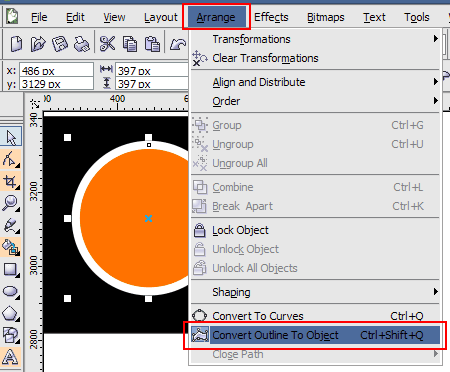Choose Convert Outline To Object
Viewport: 450px width, 372px height.
click(x=315, y=335)
